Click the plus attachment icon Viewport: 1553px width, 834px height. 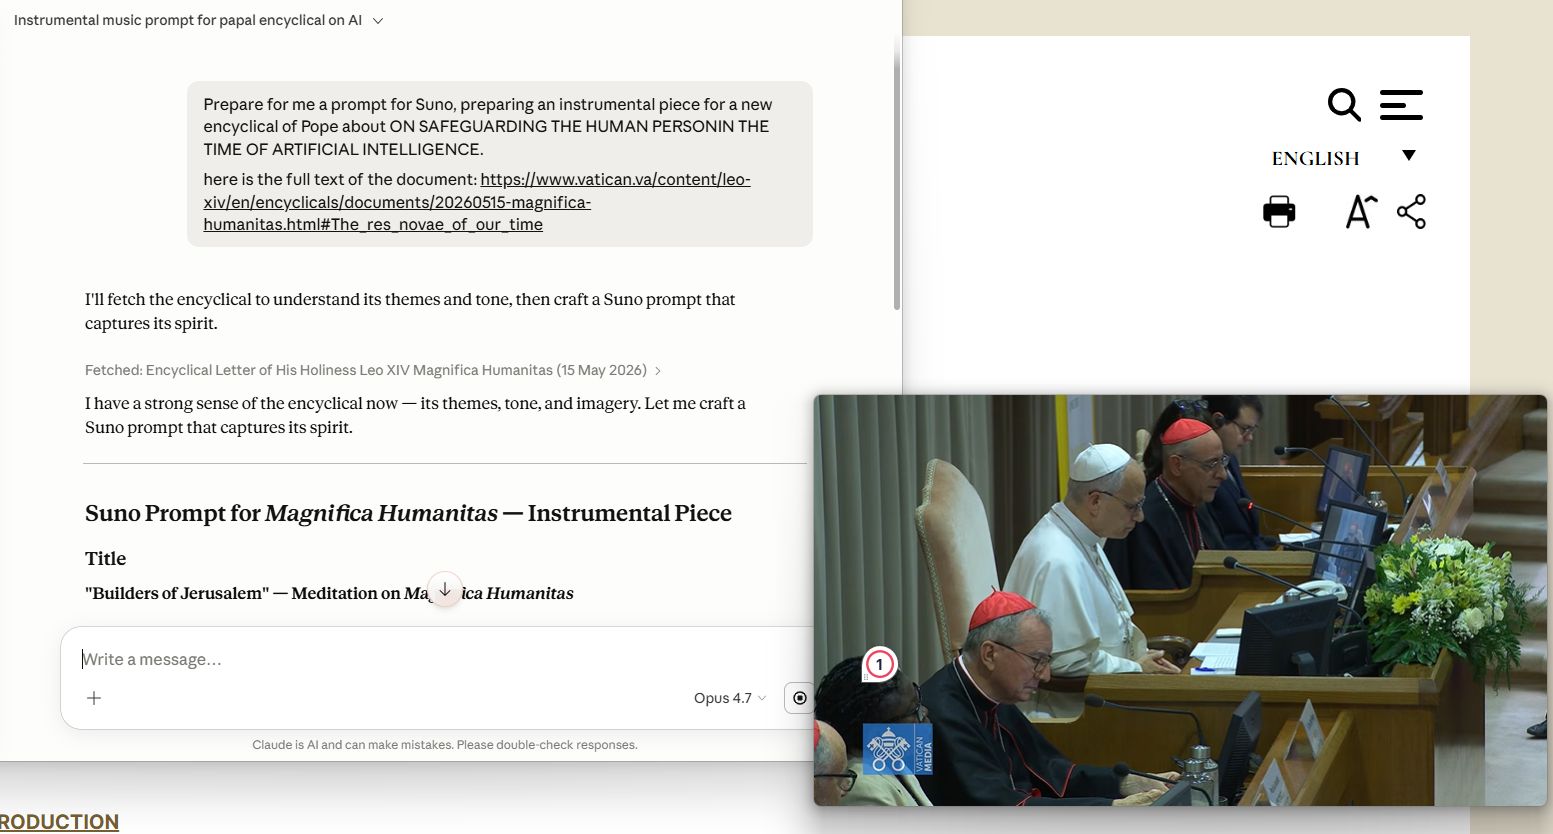point(94,698)
